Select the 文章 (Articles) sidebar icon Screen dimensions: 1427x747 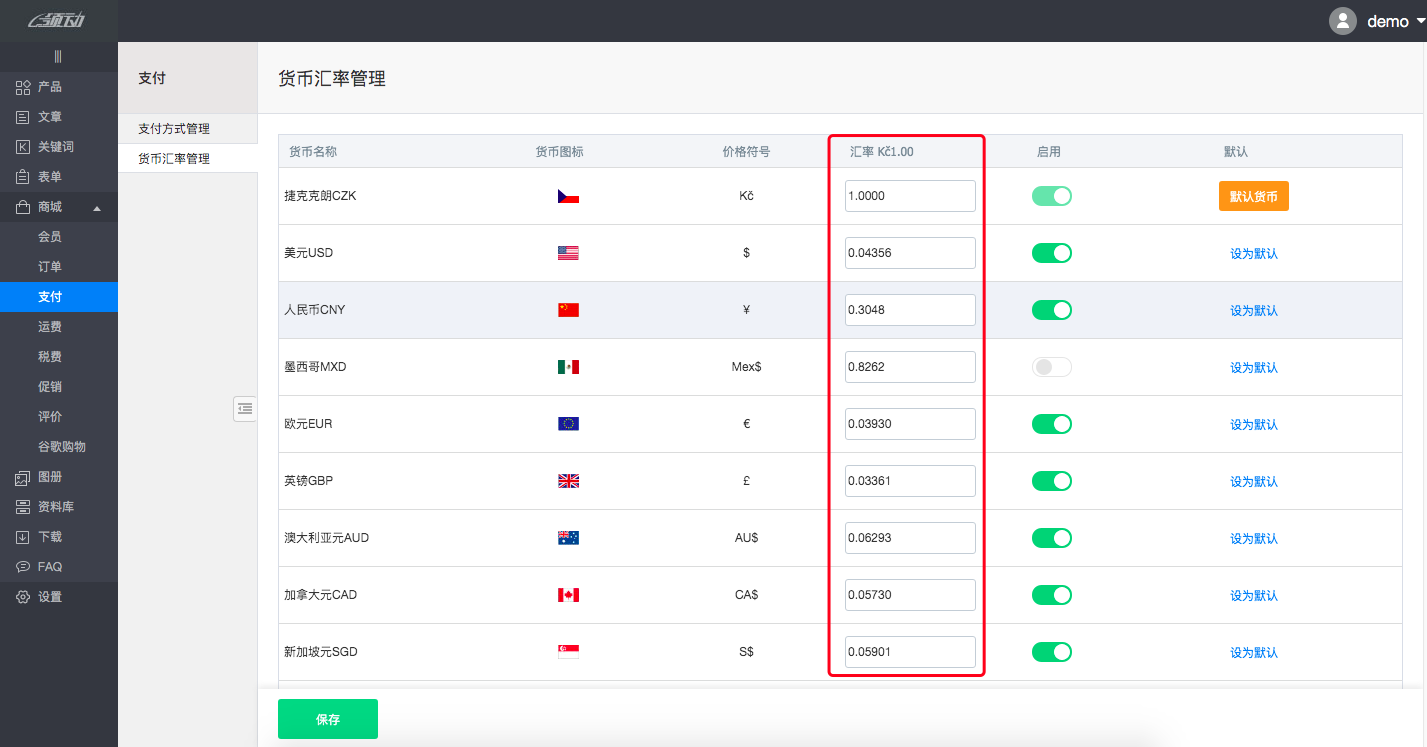pyautogui.click(x=23, y=117)
